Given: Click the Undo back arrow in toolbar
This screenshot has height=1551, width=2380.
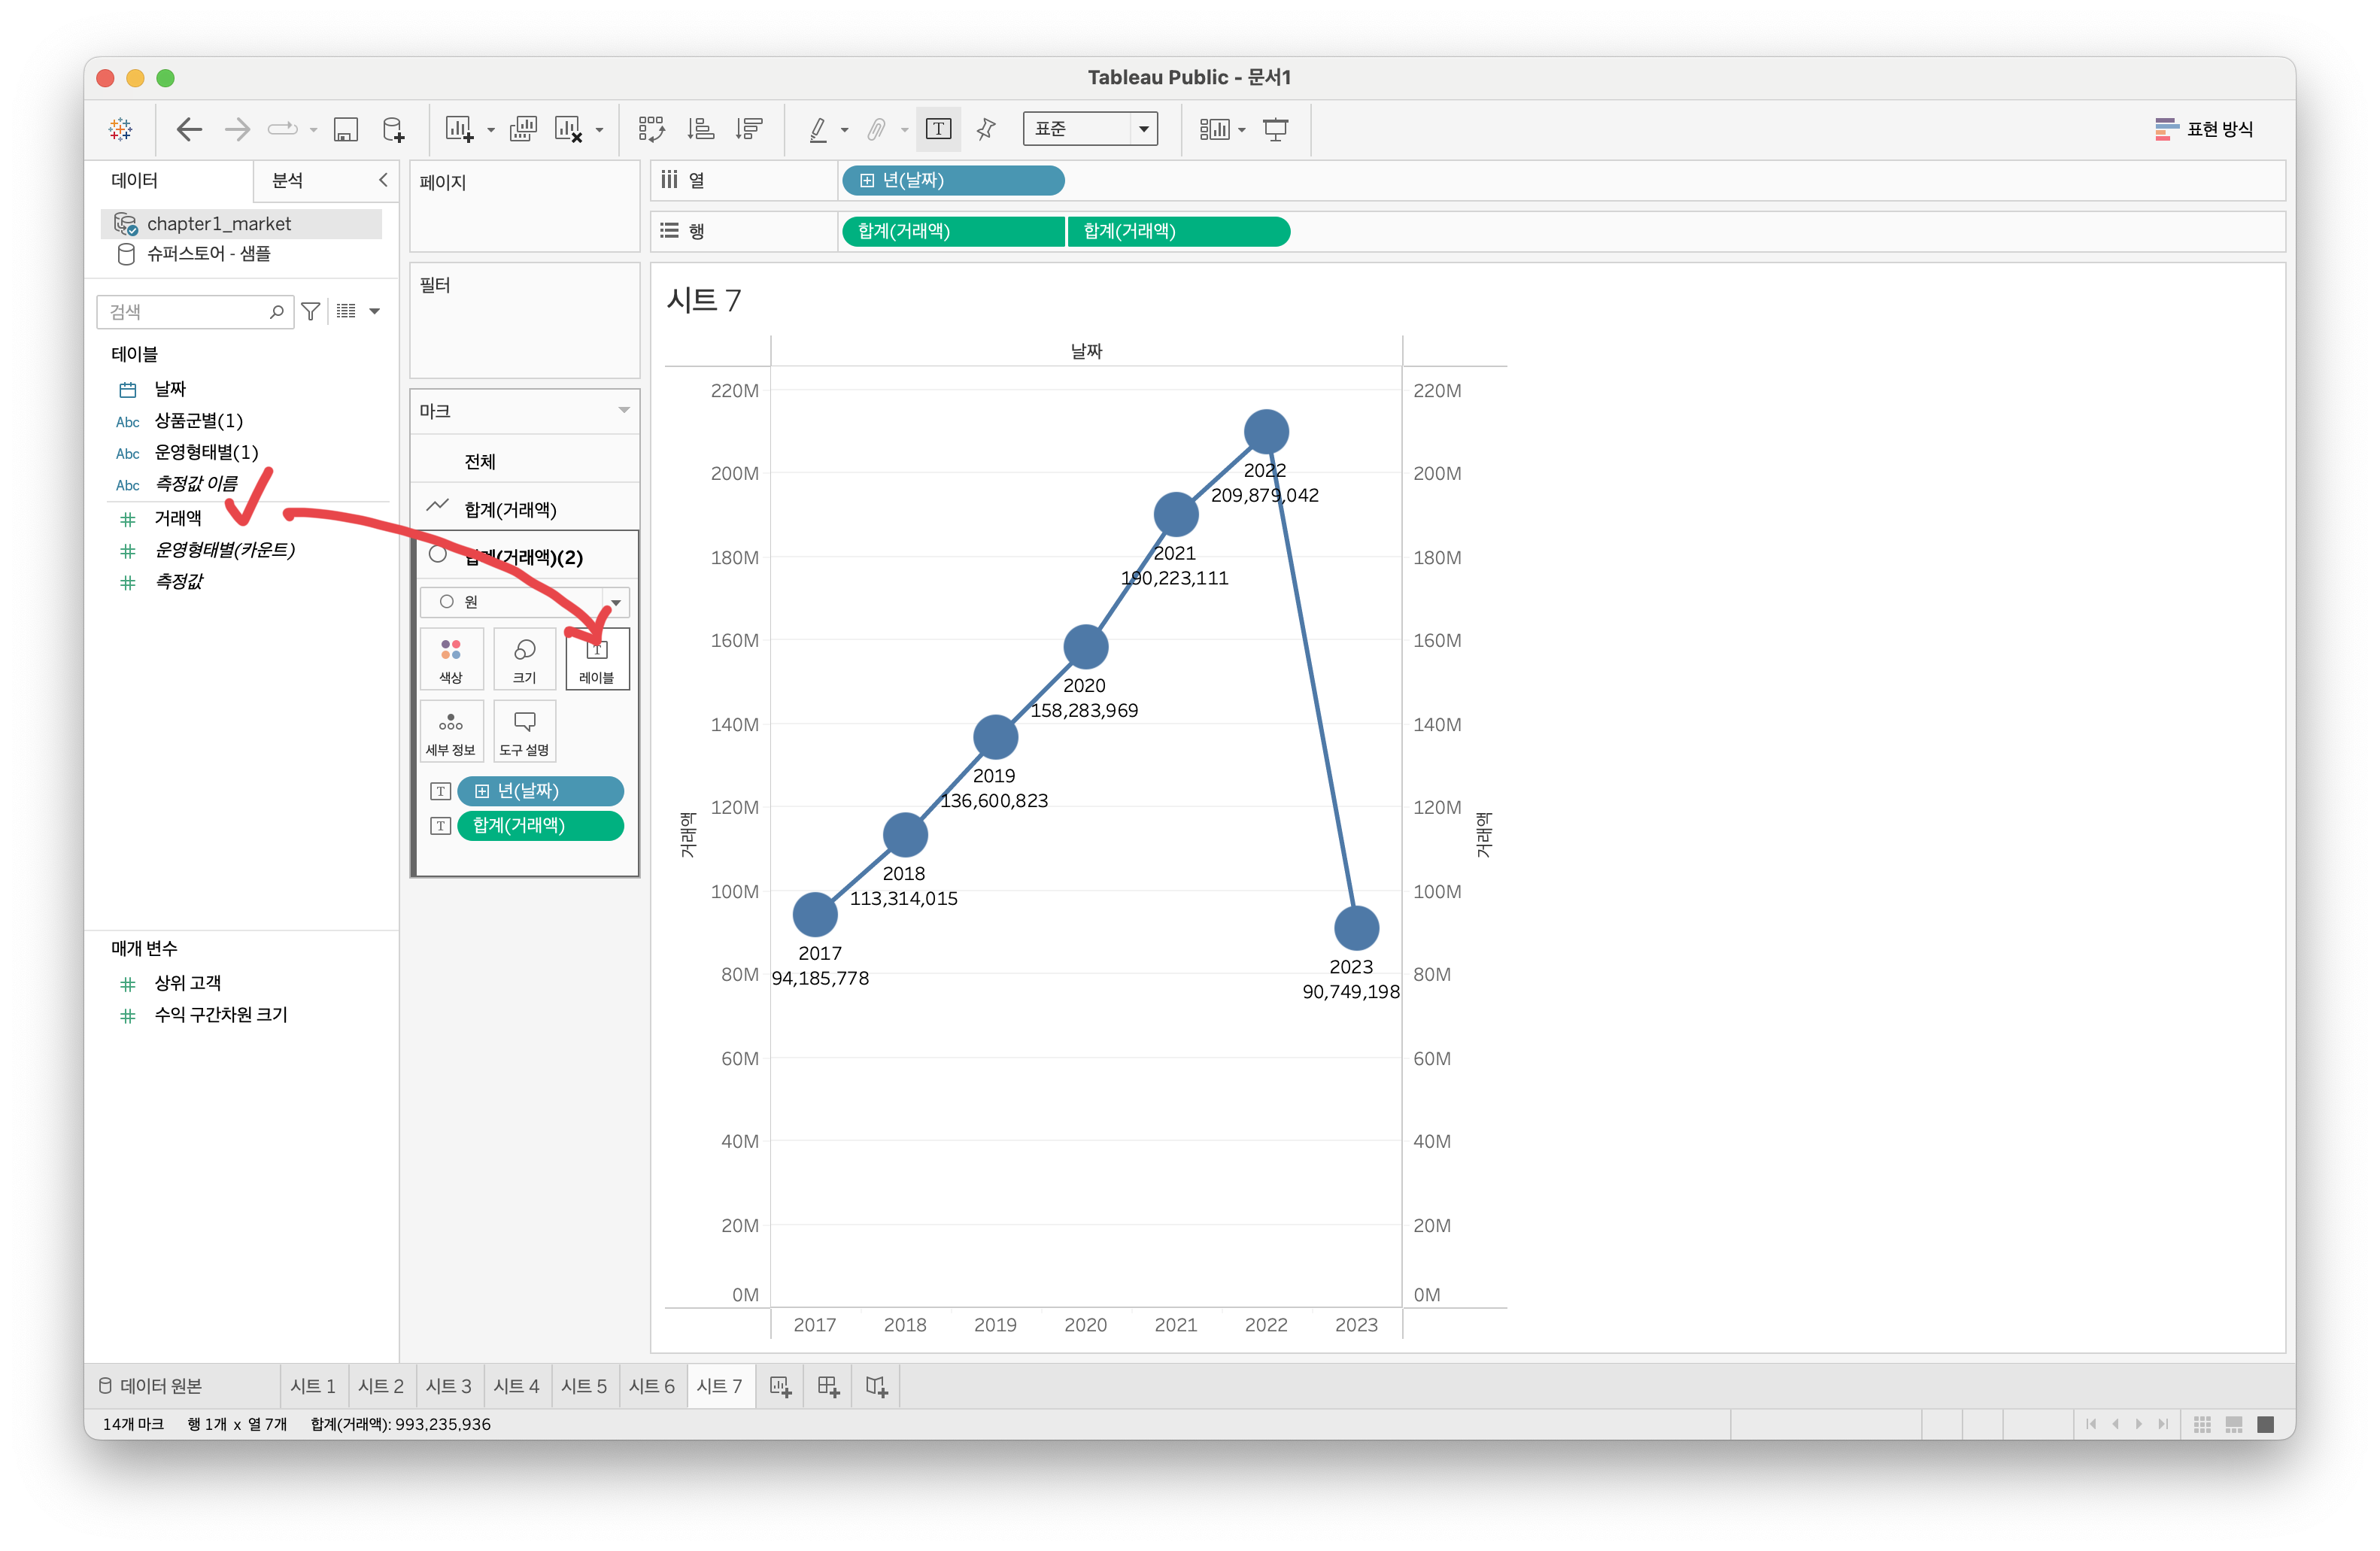Looking at the screenshot, I should [189, 129].
